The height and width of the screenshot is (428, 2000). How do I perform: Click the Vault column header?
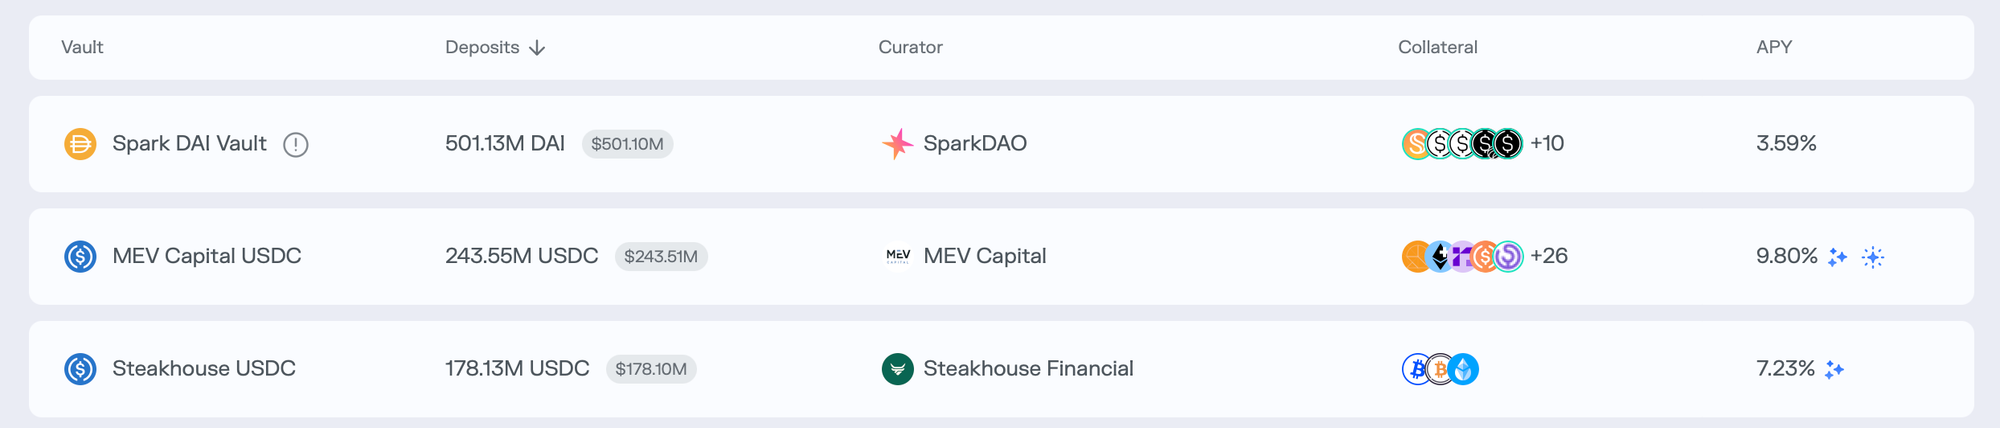coord(82,47)
